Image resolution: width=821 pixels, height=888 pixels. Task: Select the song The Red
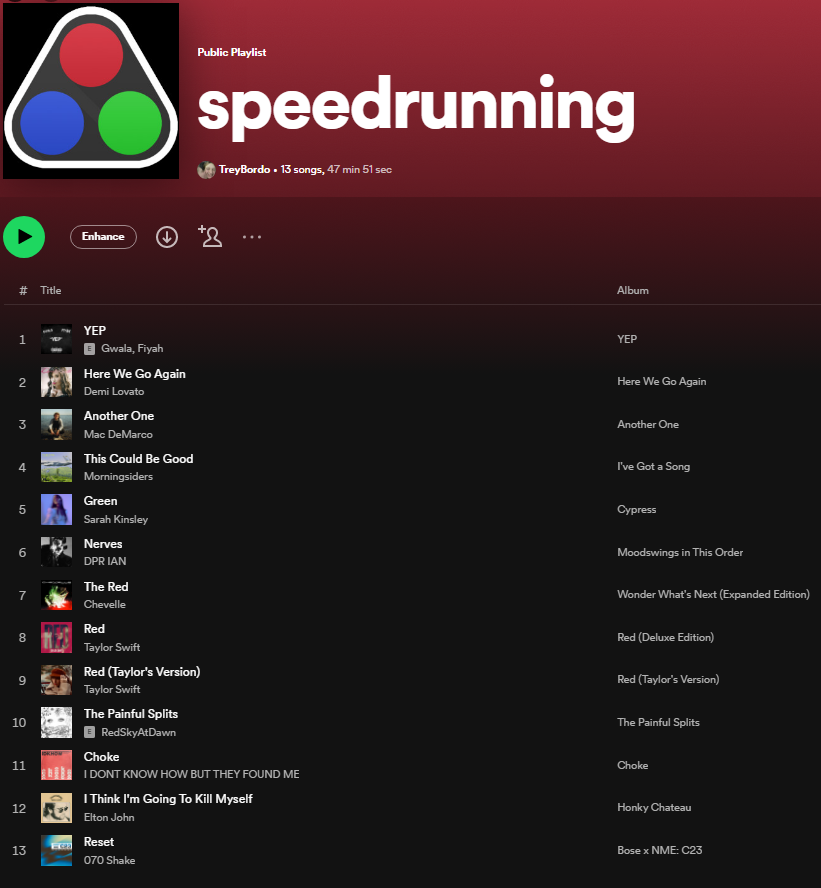106,587
